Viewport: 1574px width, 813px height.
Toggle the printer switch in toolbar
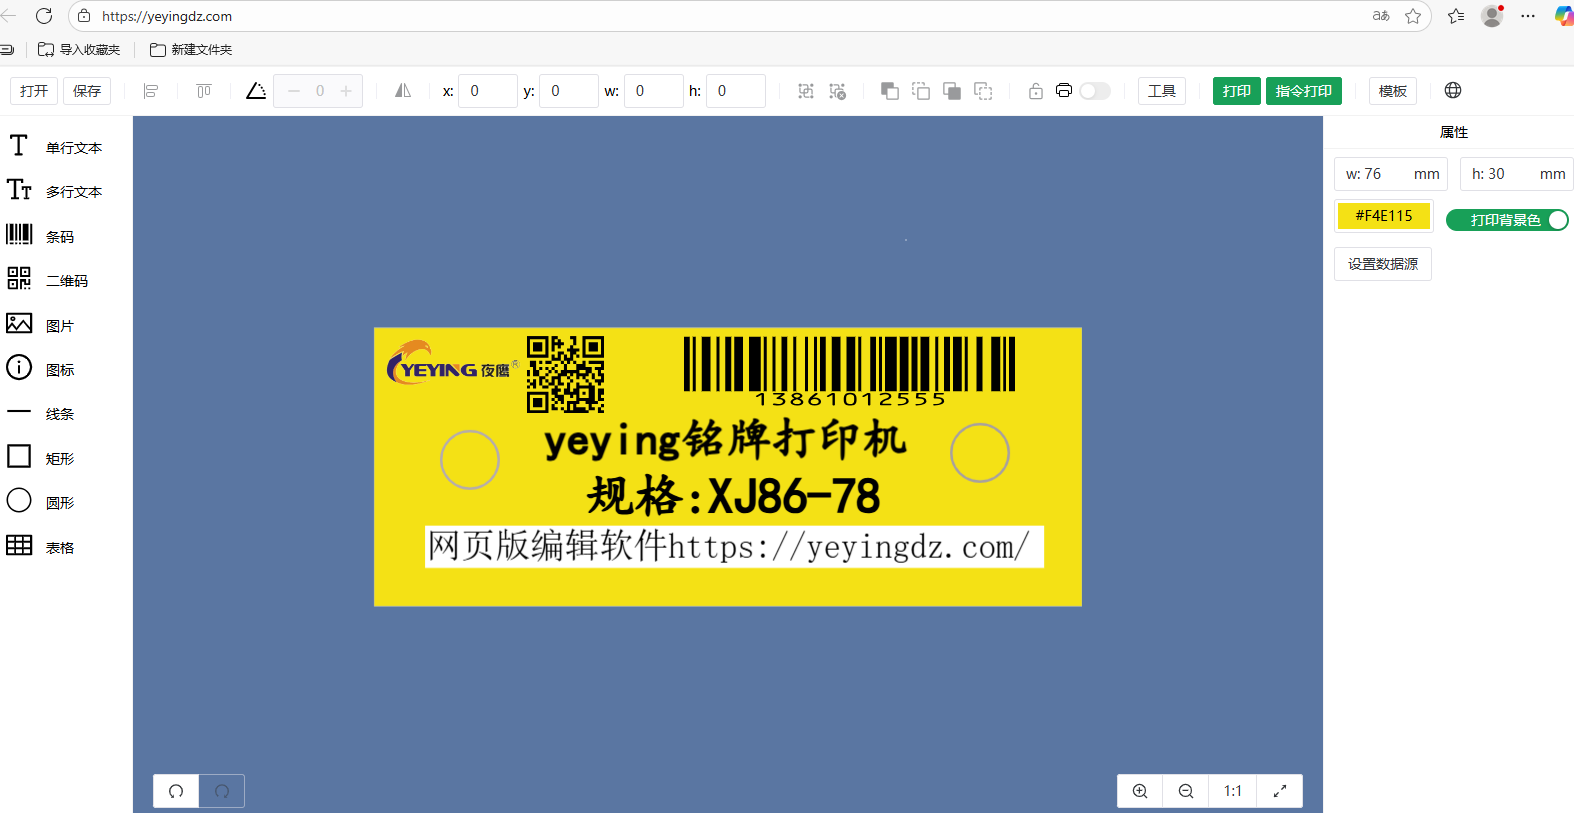[x=1094, y=91]
